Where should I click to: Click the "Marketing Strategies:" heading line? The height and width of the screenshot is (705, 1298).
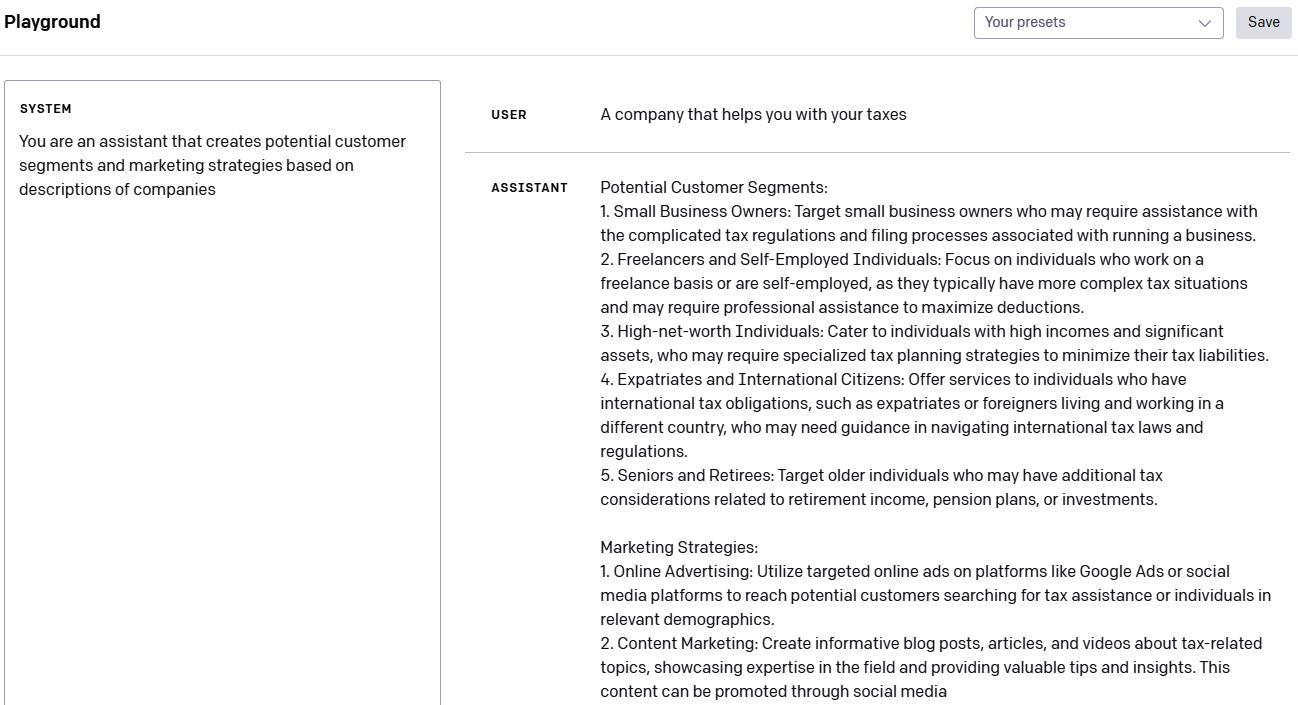coord(679,548)
